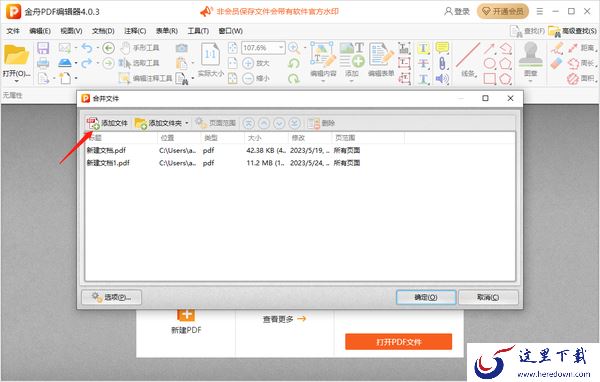Click the 登录 login link
600x382 pixels.
457,11
